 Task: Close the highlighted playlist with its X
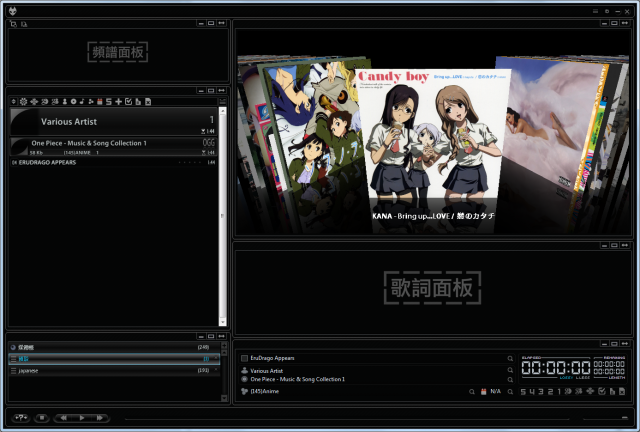[x=216, y=358]
